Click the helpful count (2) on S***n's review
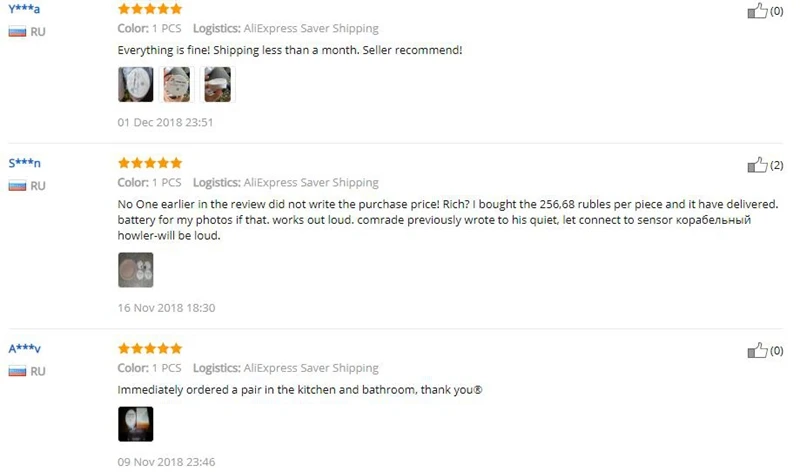The image size is (800, 472). (777, 165)
